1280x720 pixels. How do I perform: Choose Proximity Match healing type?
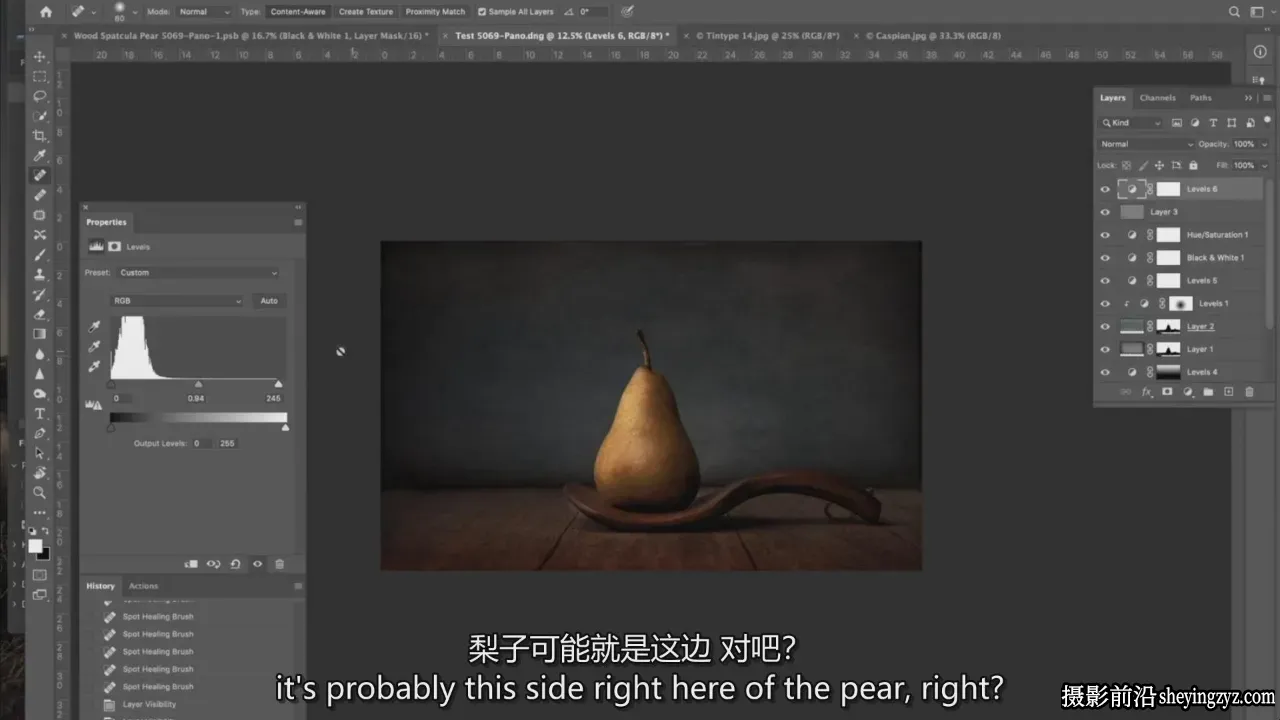pos(435,12)
